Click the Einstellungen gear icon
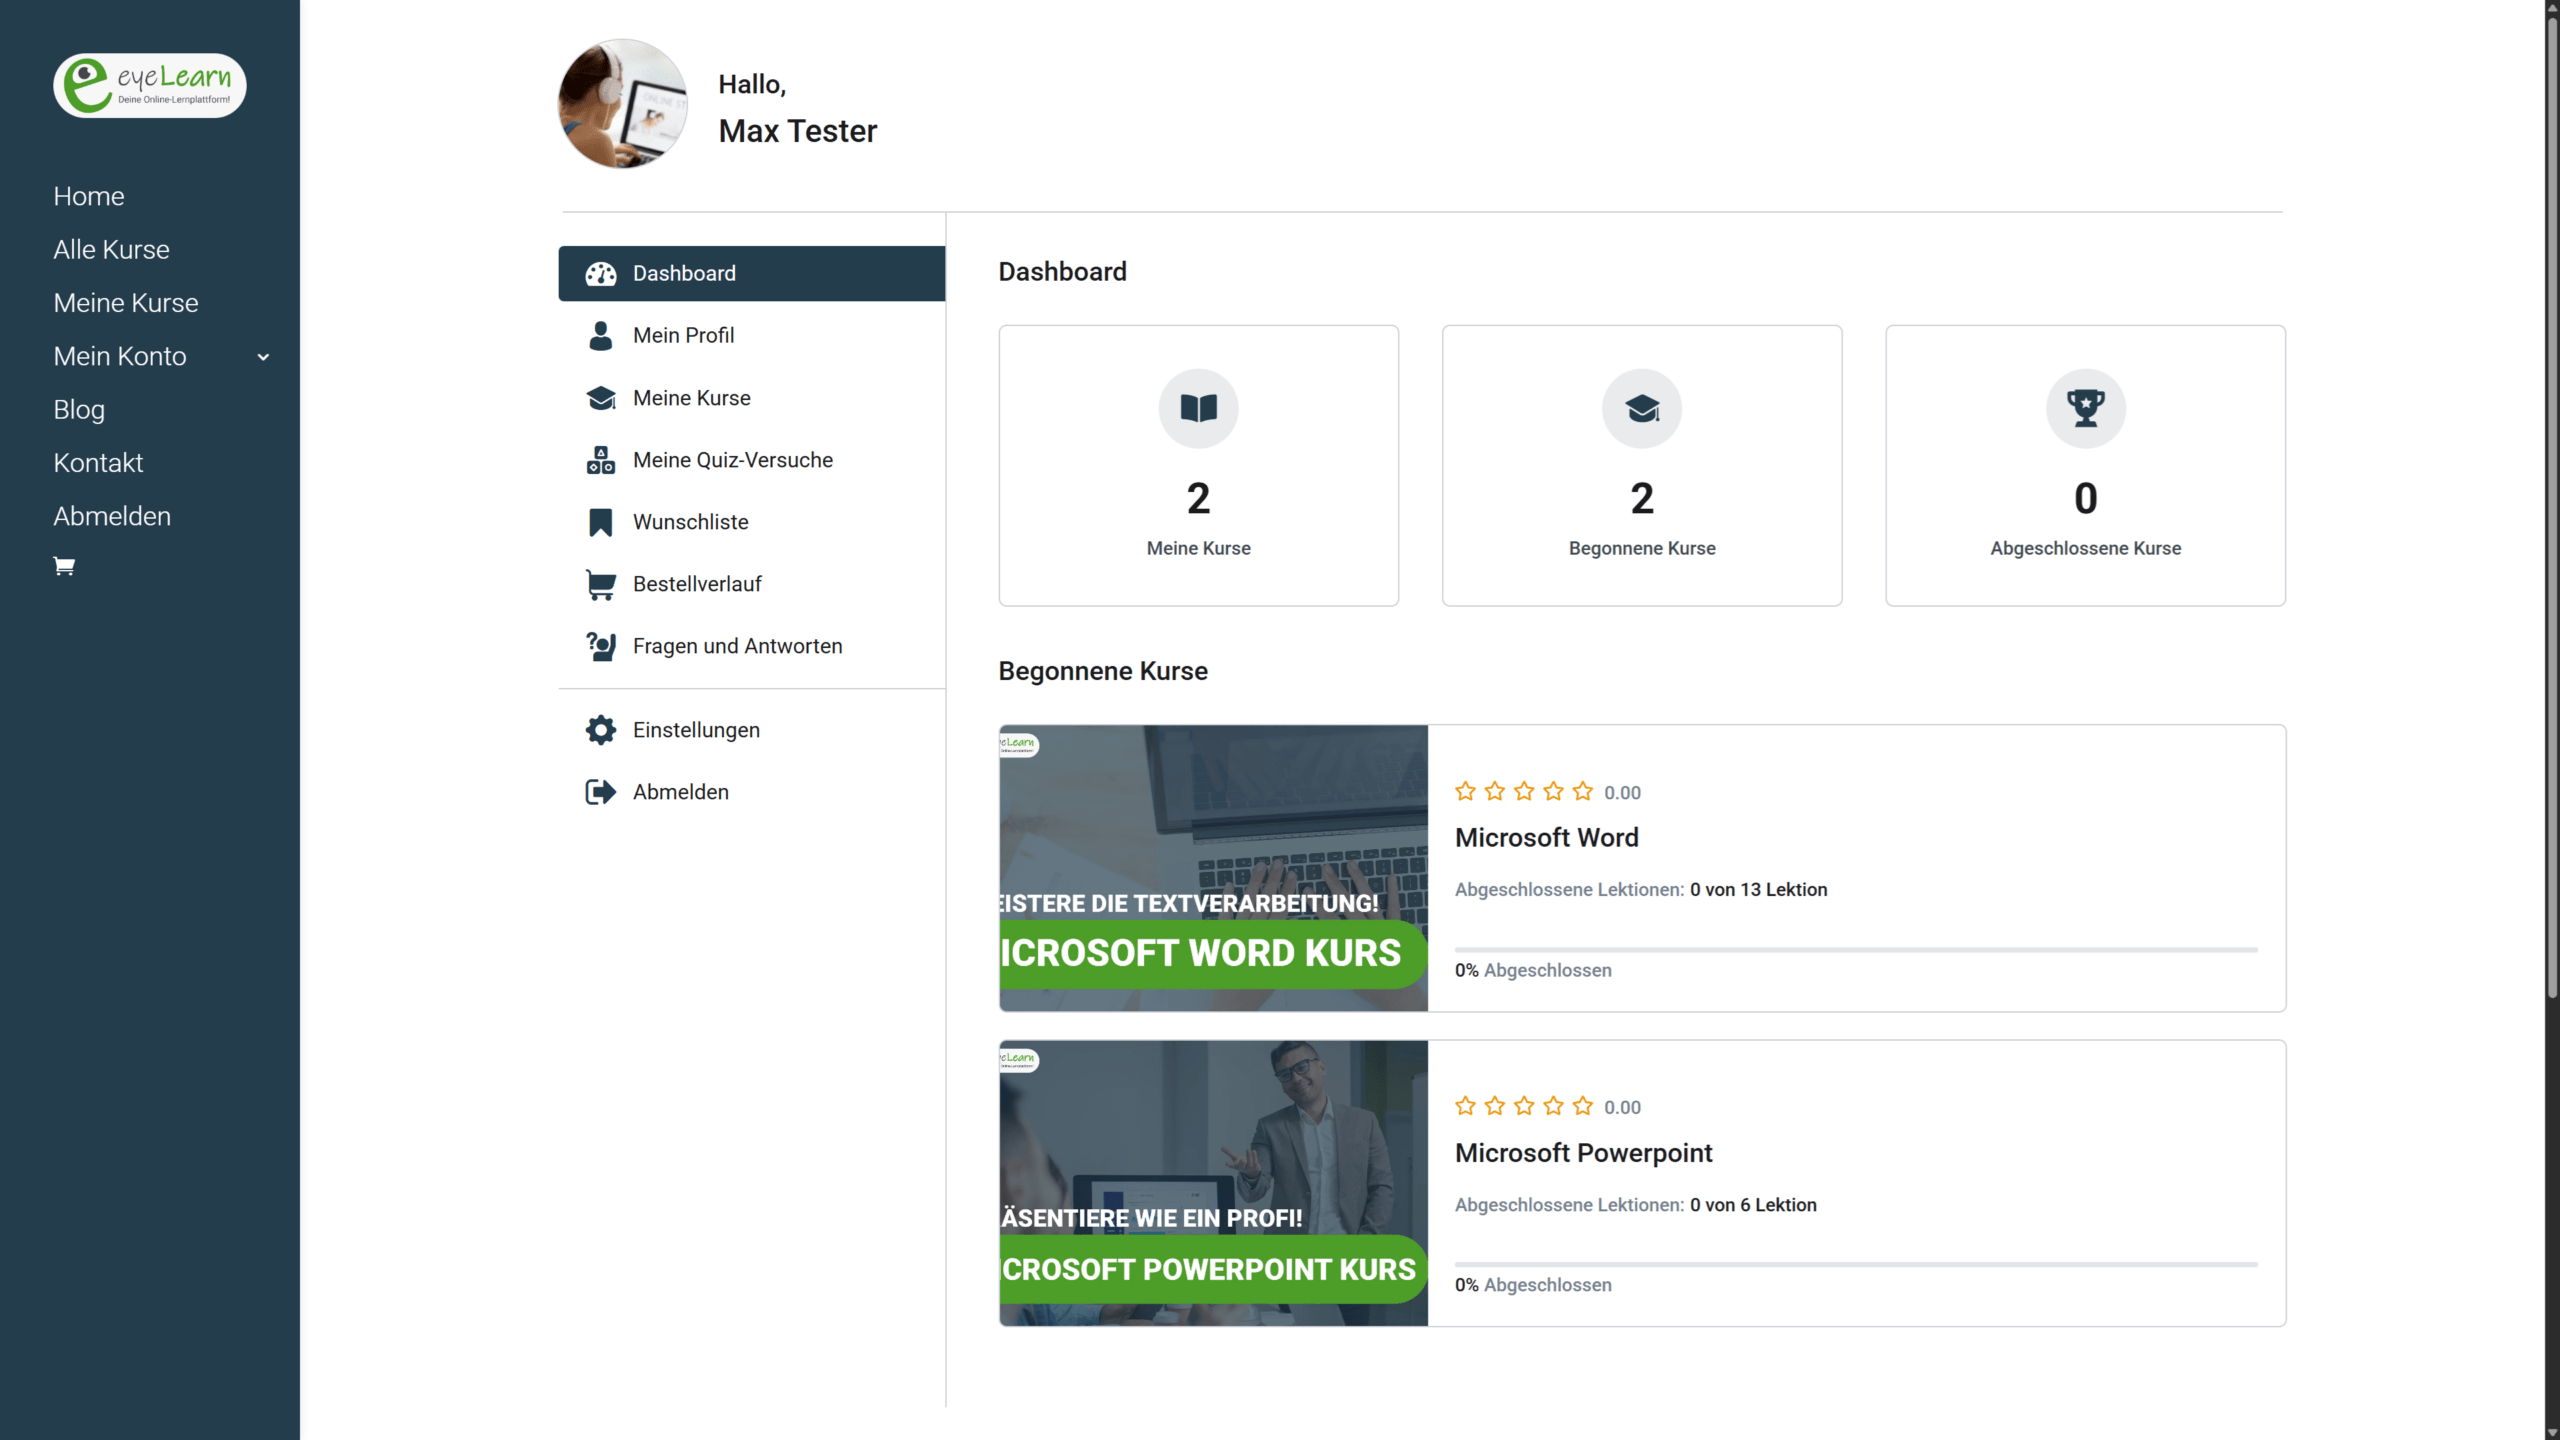This screenshot has width=2560, height=1440. tap(600, 730)
